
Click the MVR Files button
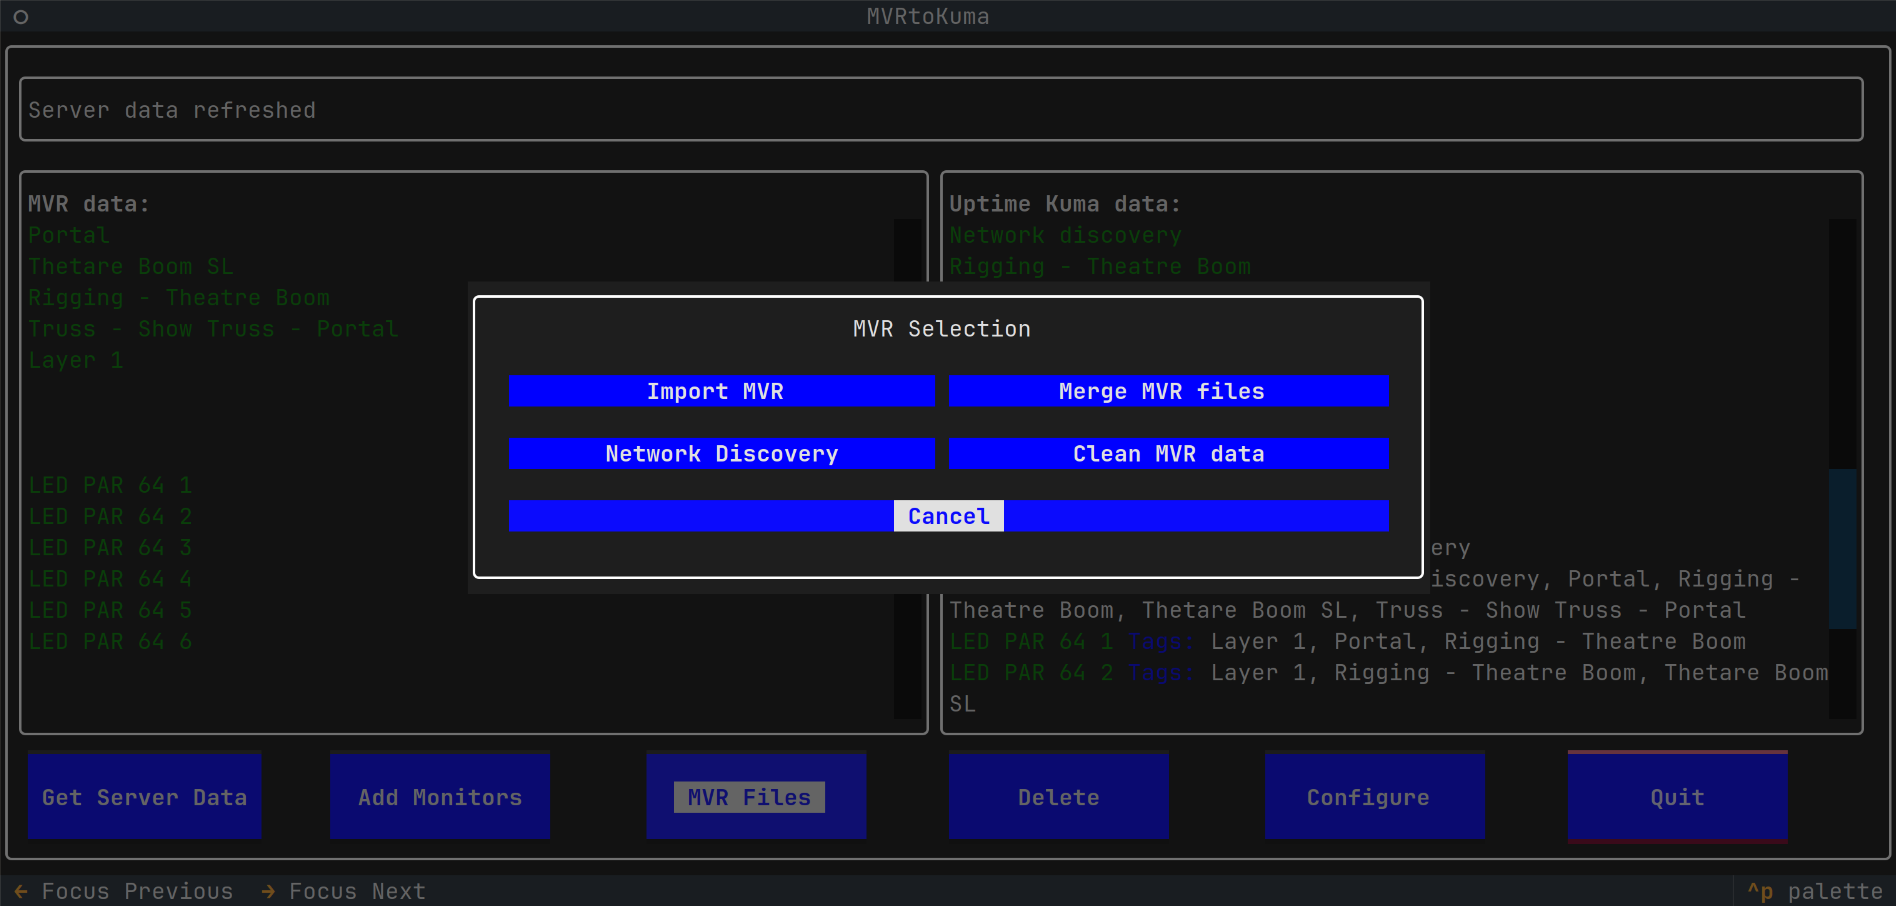pos(756,796)
